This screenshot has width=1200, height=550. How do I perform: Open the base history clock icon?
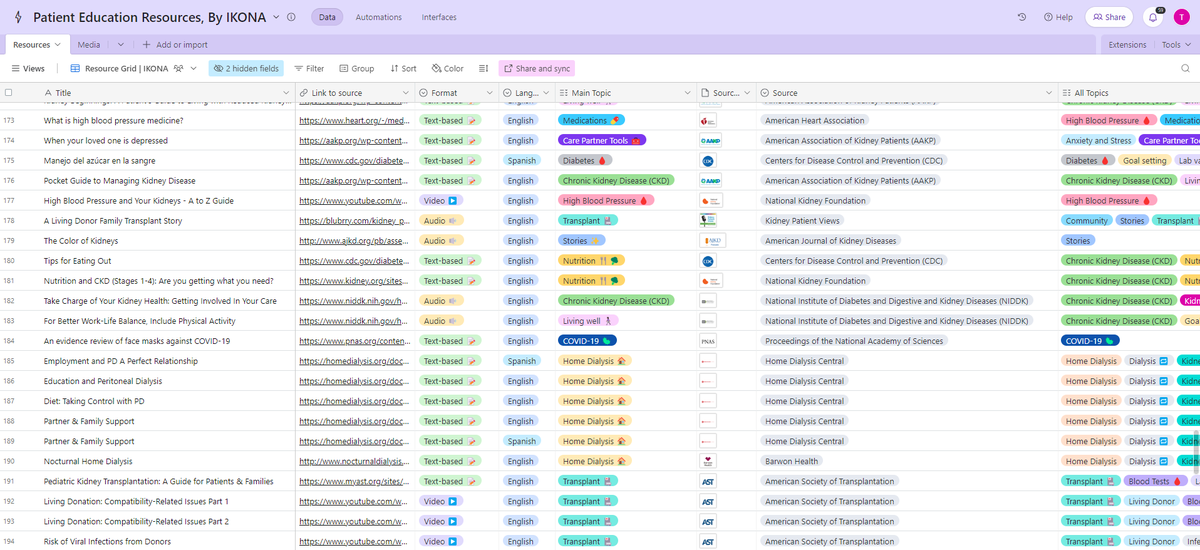[x=1021, y=17]
